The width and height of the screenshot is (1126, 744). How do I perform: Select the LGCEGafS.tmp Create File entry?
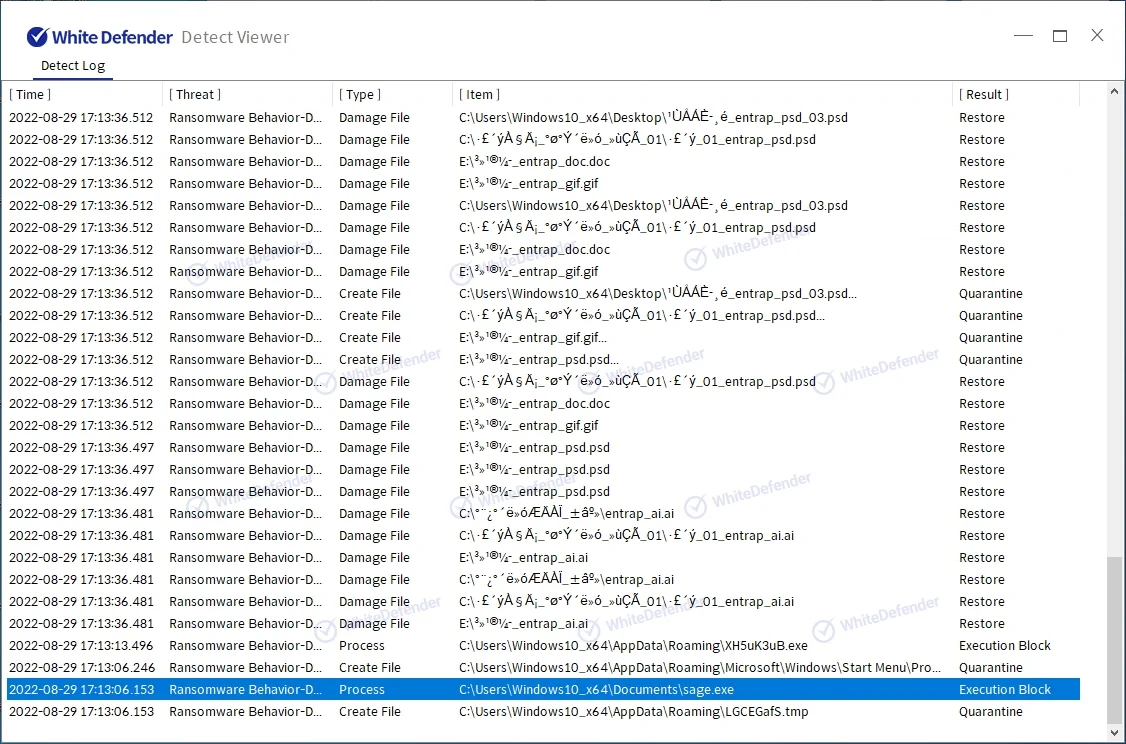point(633,712)
